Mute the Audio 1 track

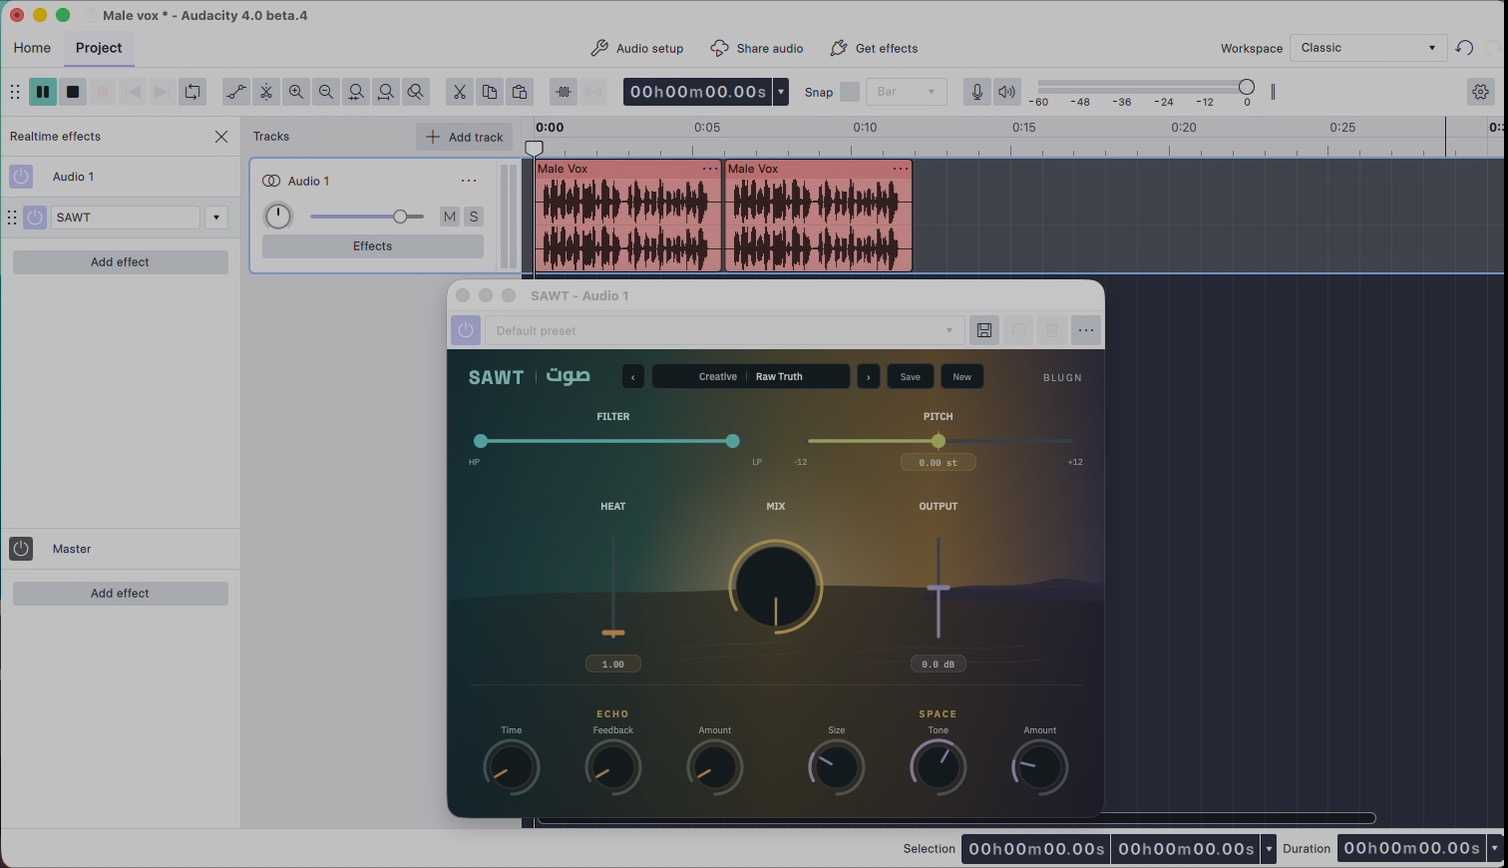tap(450, 217)
